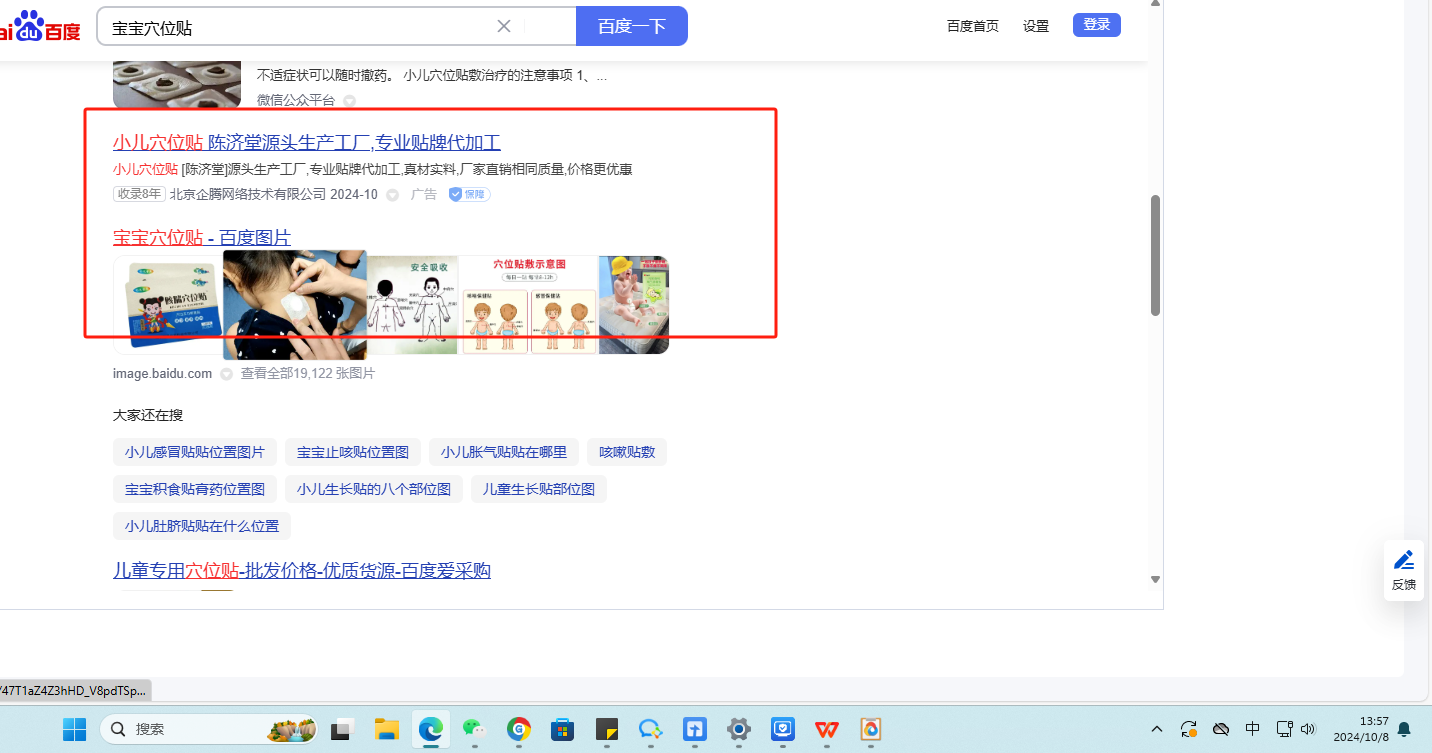Open the 宝宝穴位贴 - 百度图片 result link

point(201,237)
